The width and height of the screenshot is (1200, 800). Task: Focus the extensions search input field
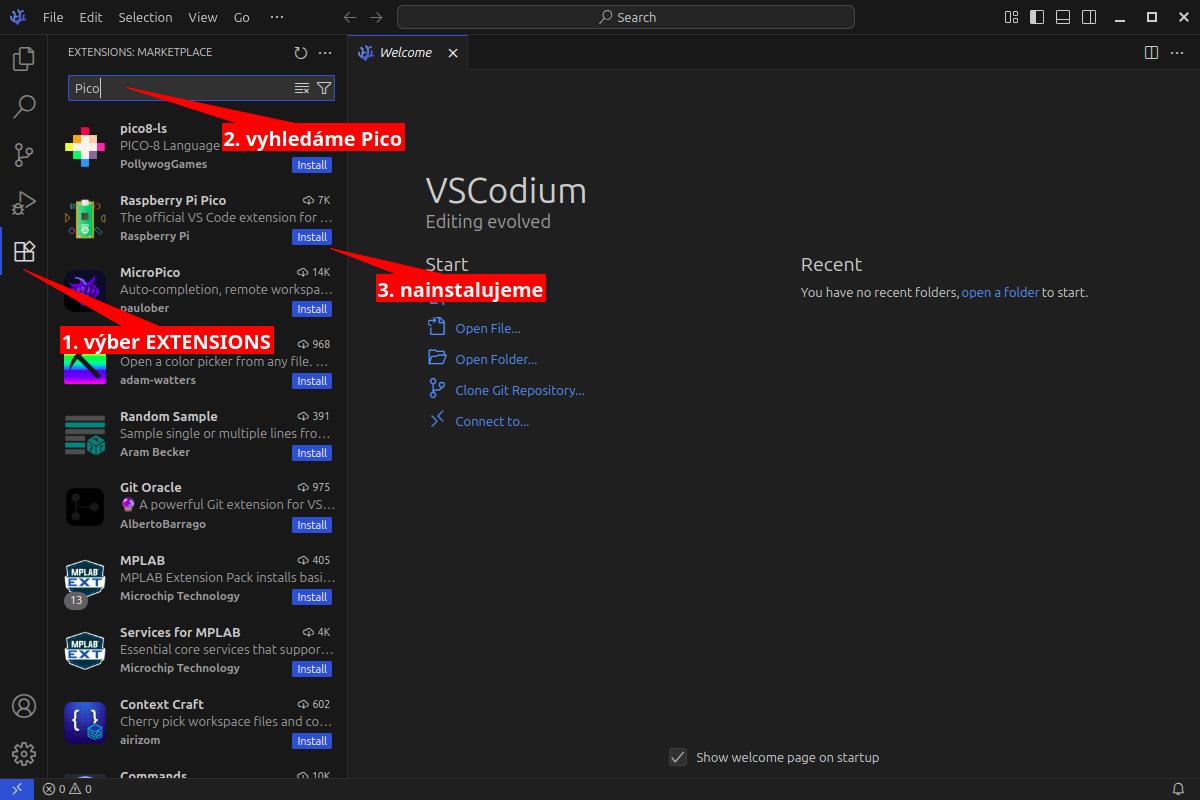point(180,88)
